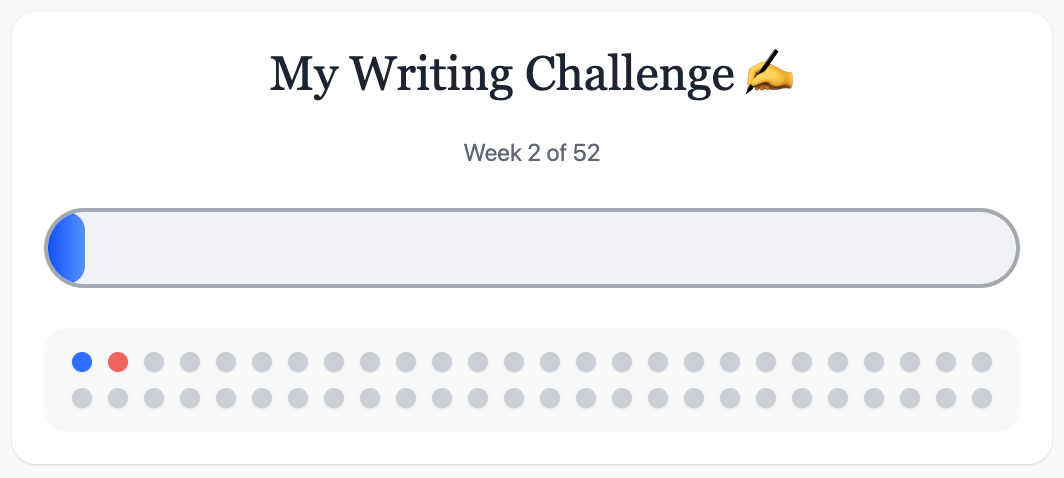Click the second dot in the bottom row

point(118,398)
